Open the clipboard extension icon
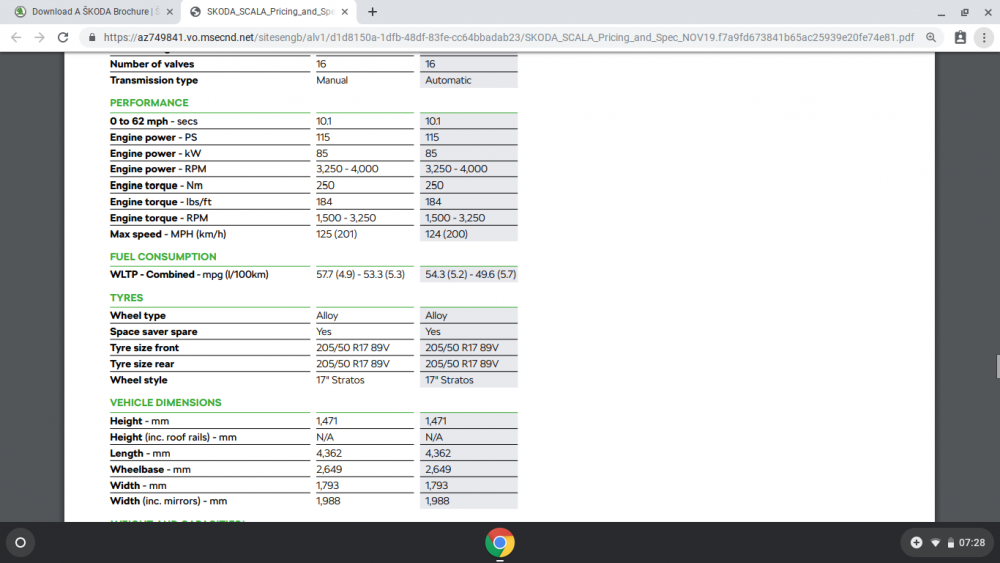1000x563 pixels. click(960, 38)
